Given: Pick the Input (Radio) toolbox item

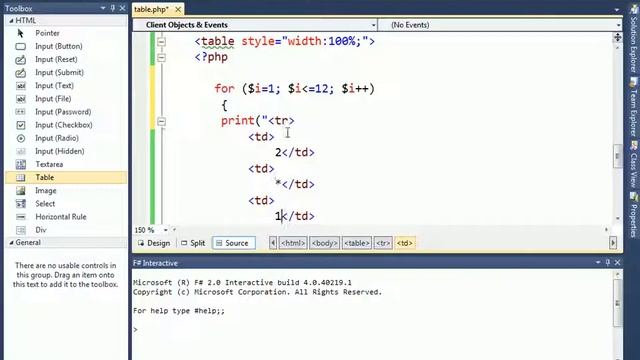Looking at the screenshot, I should click(66, 138).
